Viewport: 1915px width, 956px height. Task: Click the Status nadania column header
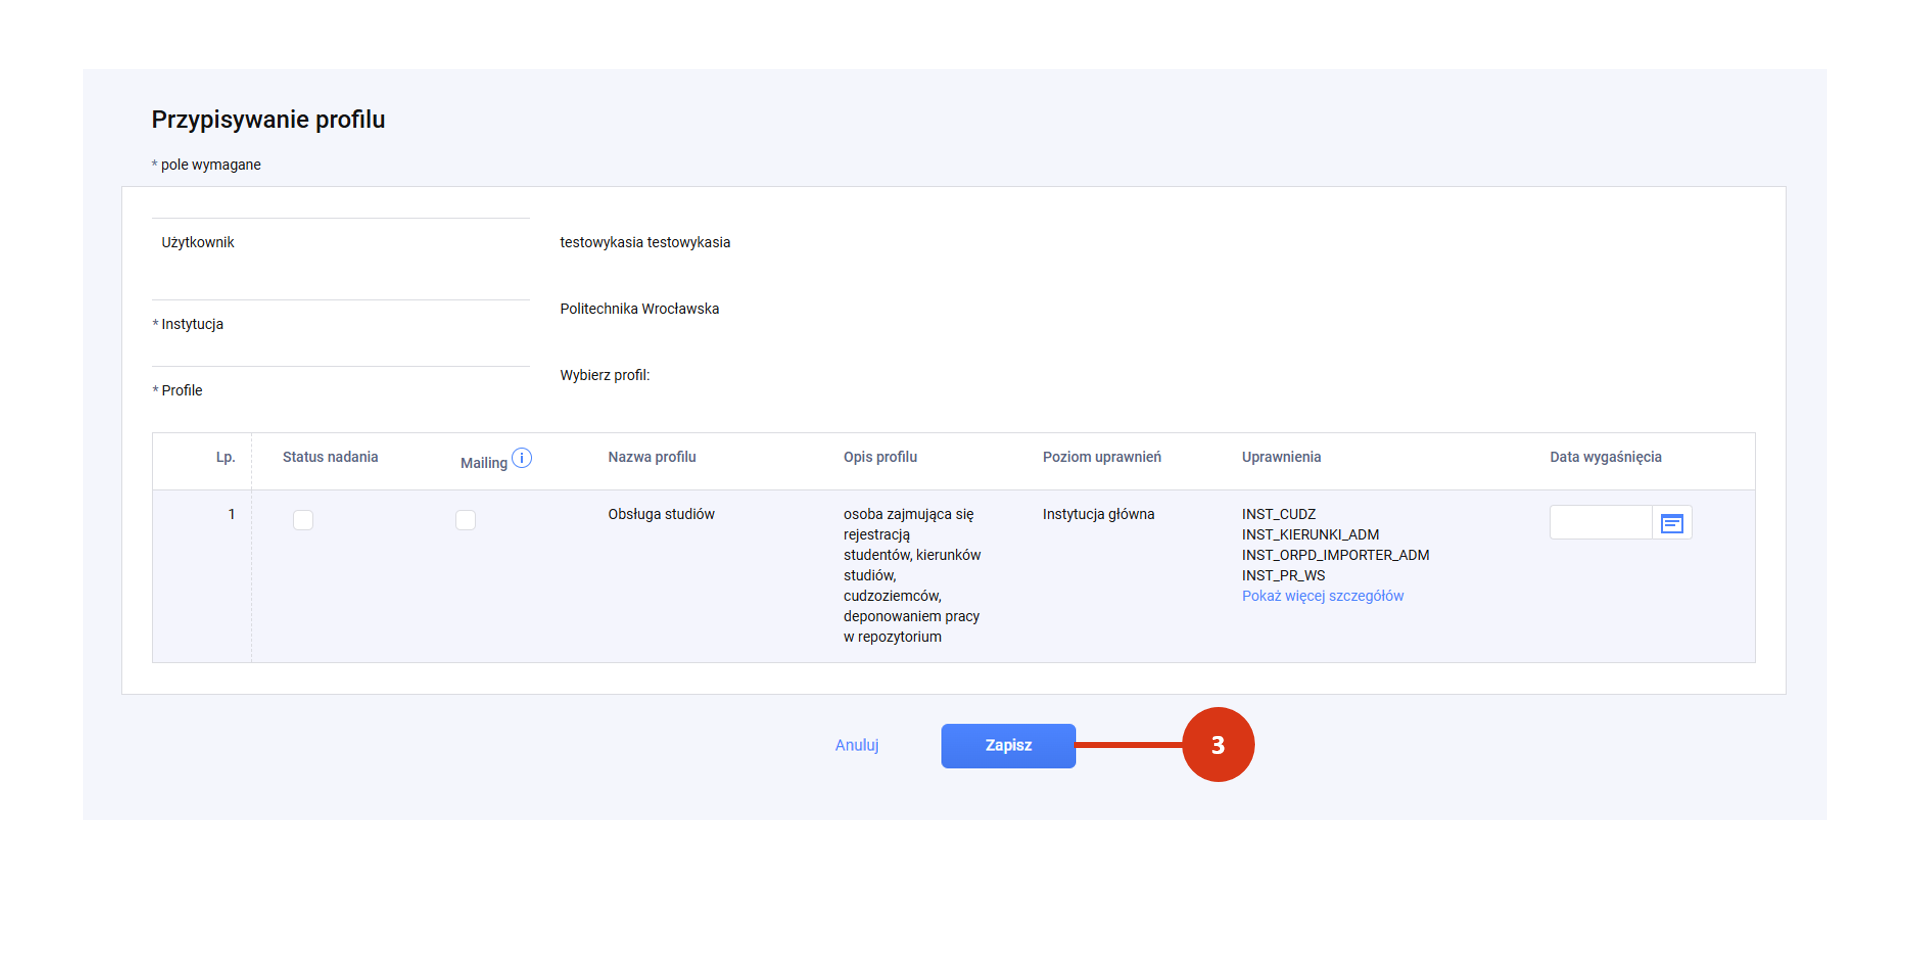click(x=330, y=457)
